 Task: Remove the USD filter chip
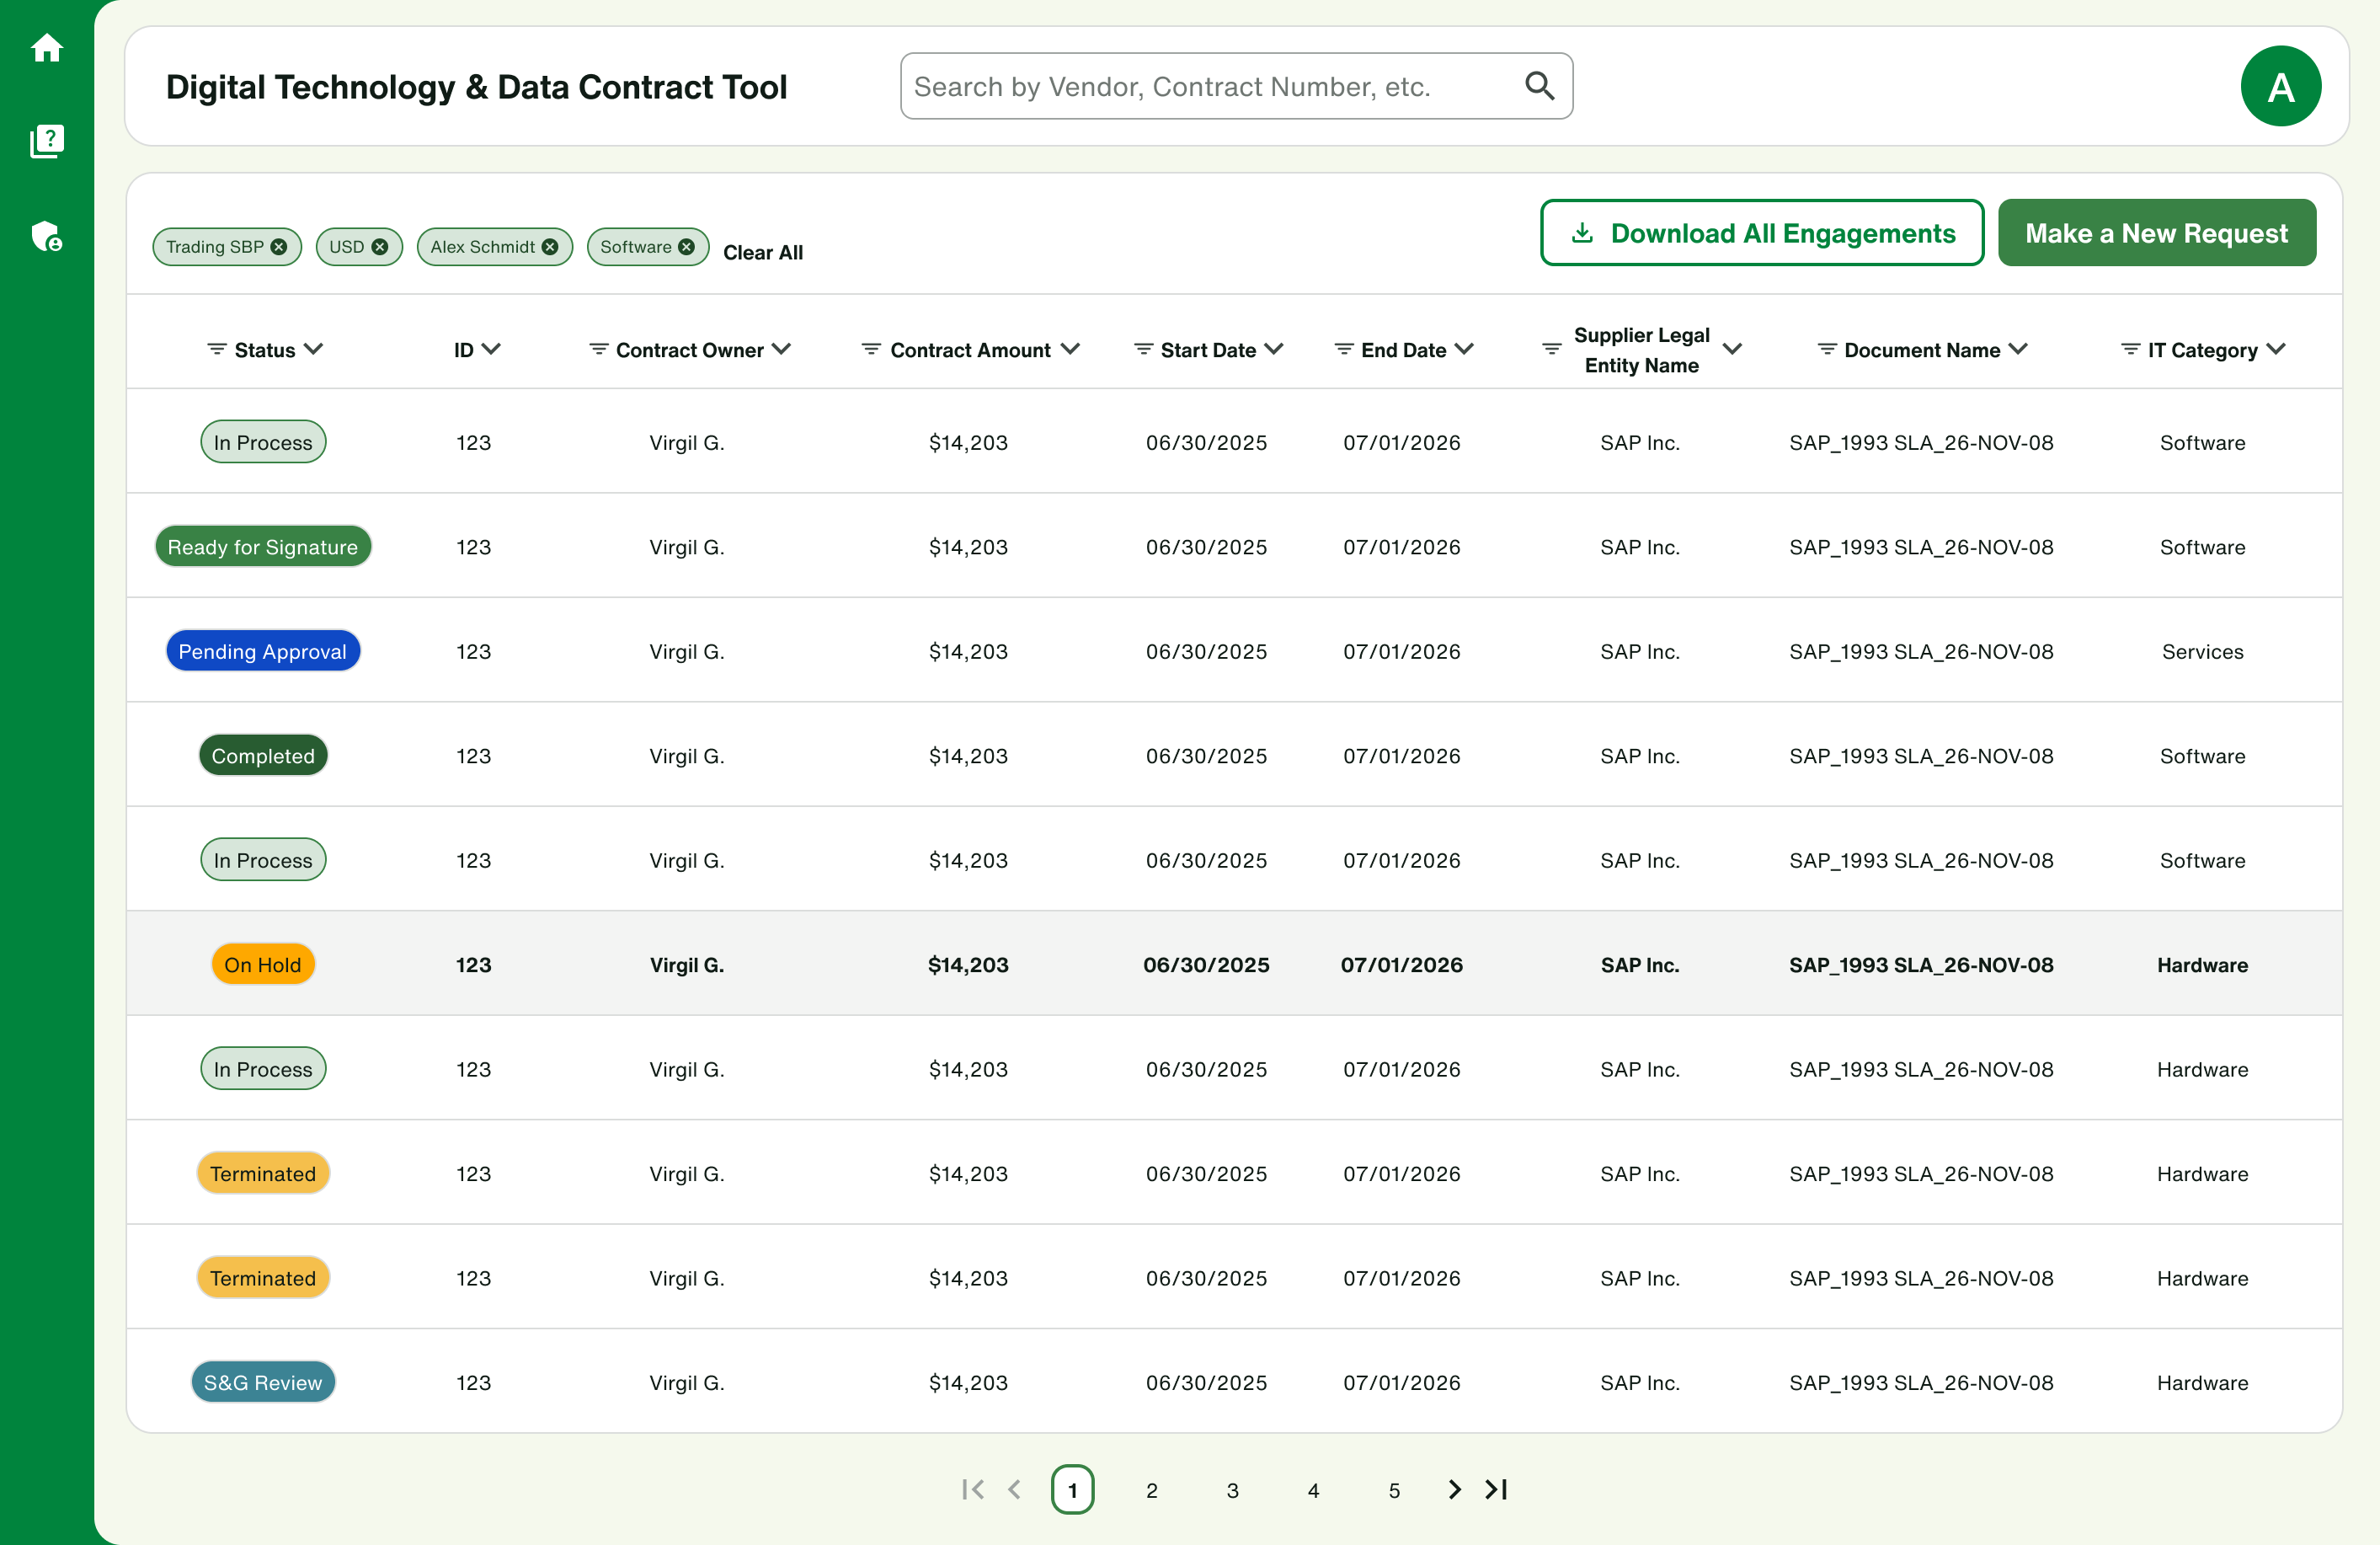point(380,247)
